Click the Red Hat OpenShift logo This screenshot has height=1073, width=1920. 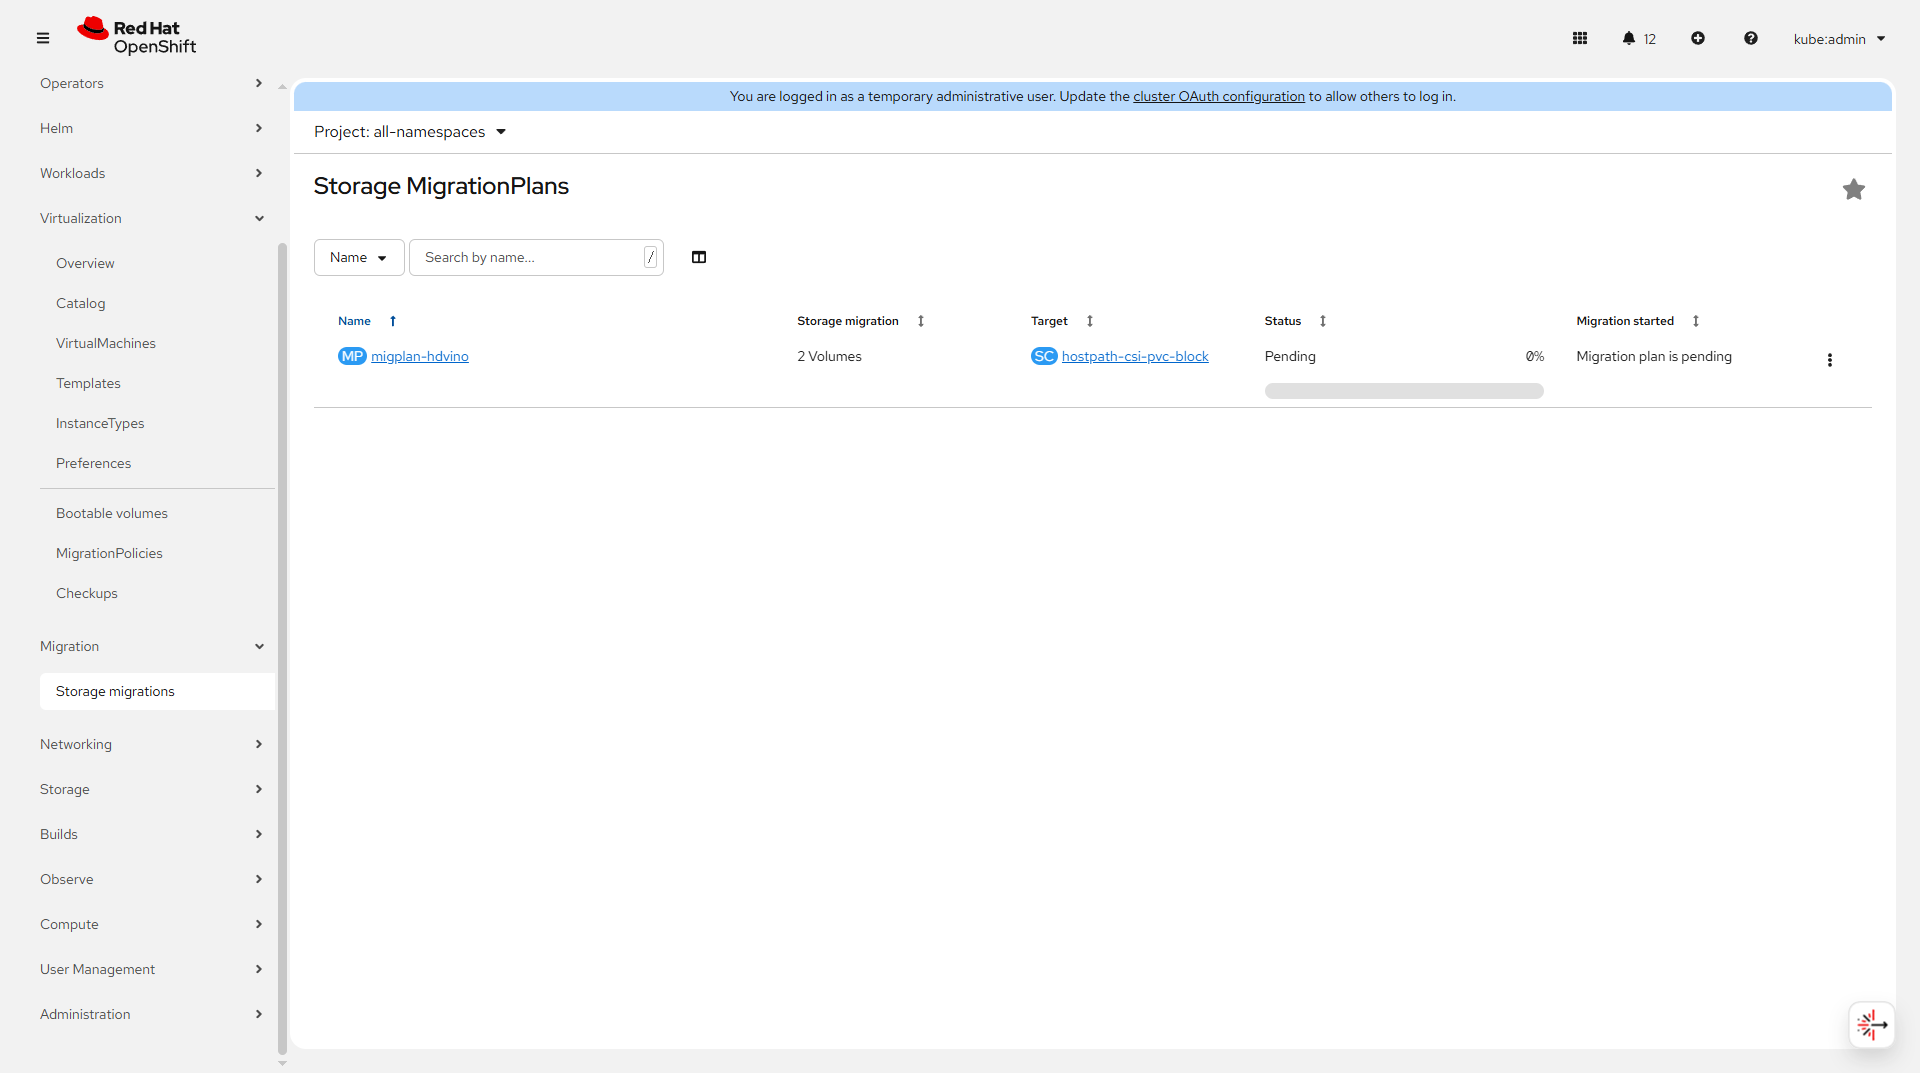tap(137, 37)
